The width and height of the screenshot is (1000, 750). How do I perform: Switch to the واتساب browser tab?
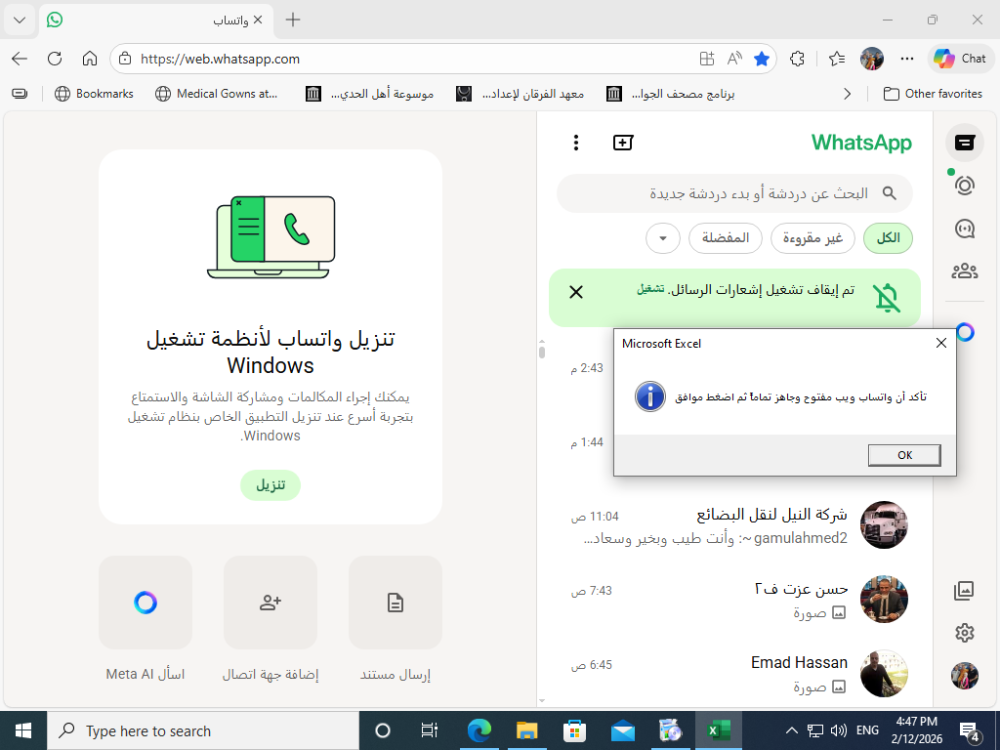[x=156, y=20]
